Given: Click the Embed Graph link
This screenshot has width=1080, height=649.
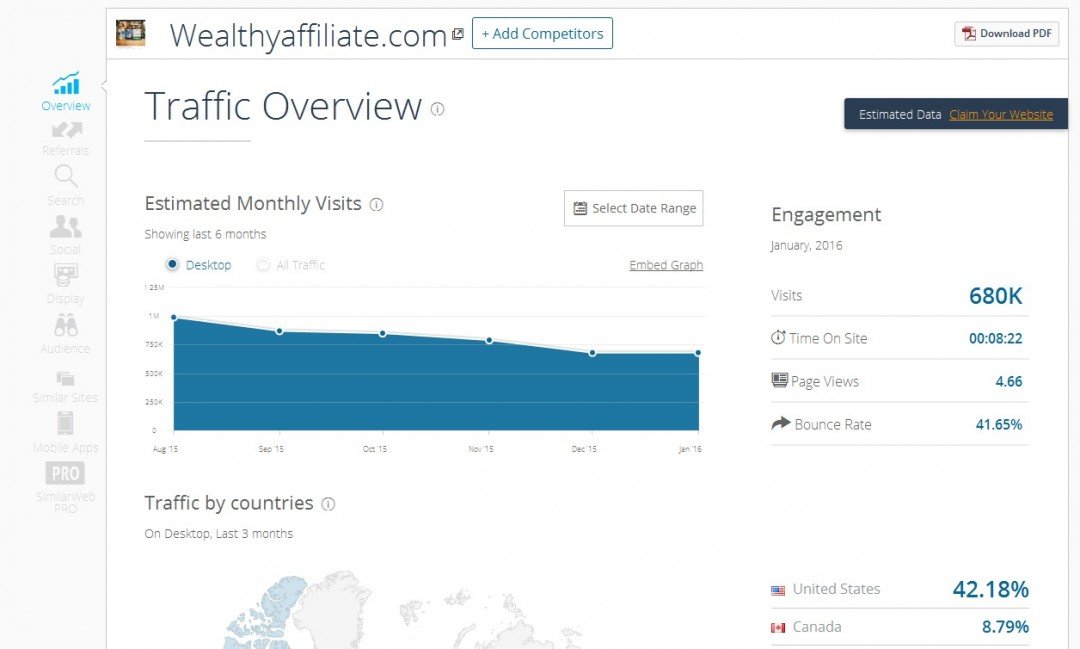Looking at the screenshot, I should pos(666,265).
